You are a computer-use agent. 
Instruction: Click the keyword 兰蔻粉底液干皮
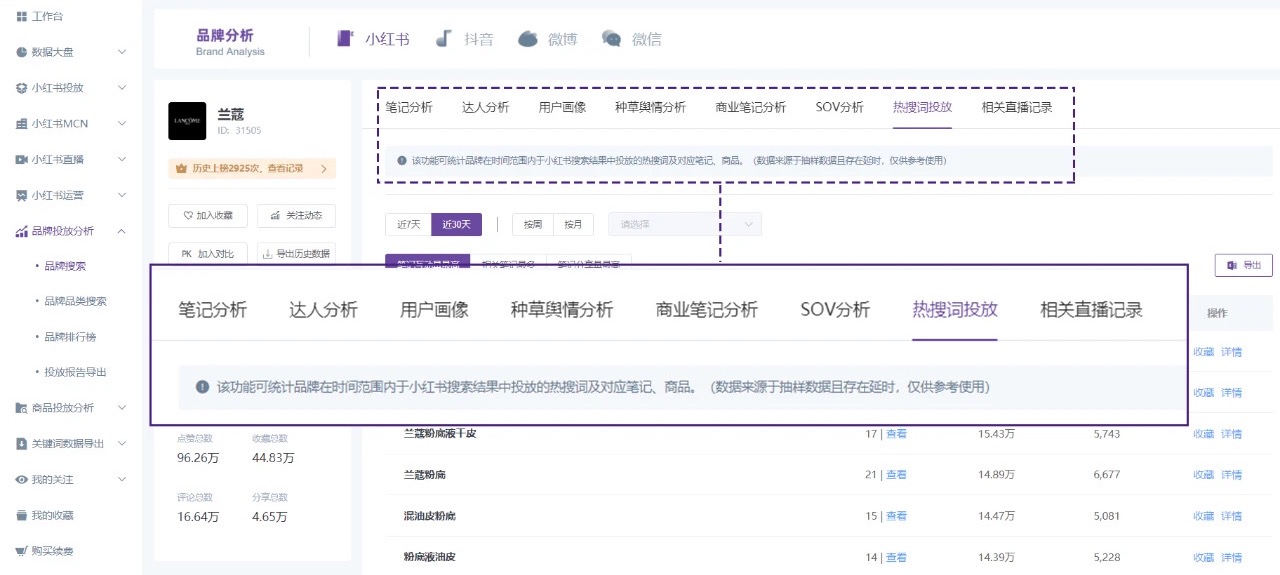point(440,434)
